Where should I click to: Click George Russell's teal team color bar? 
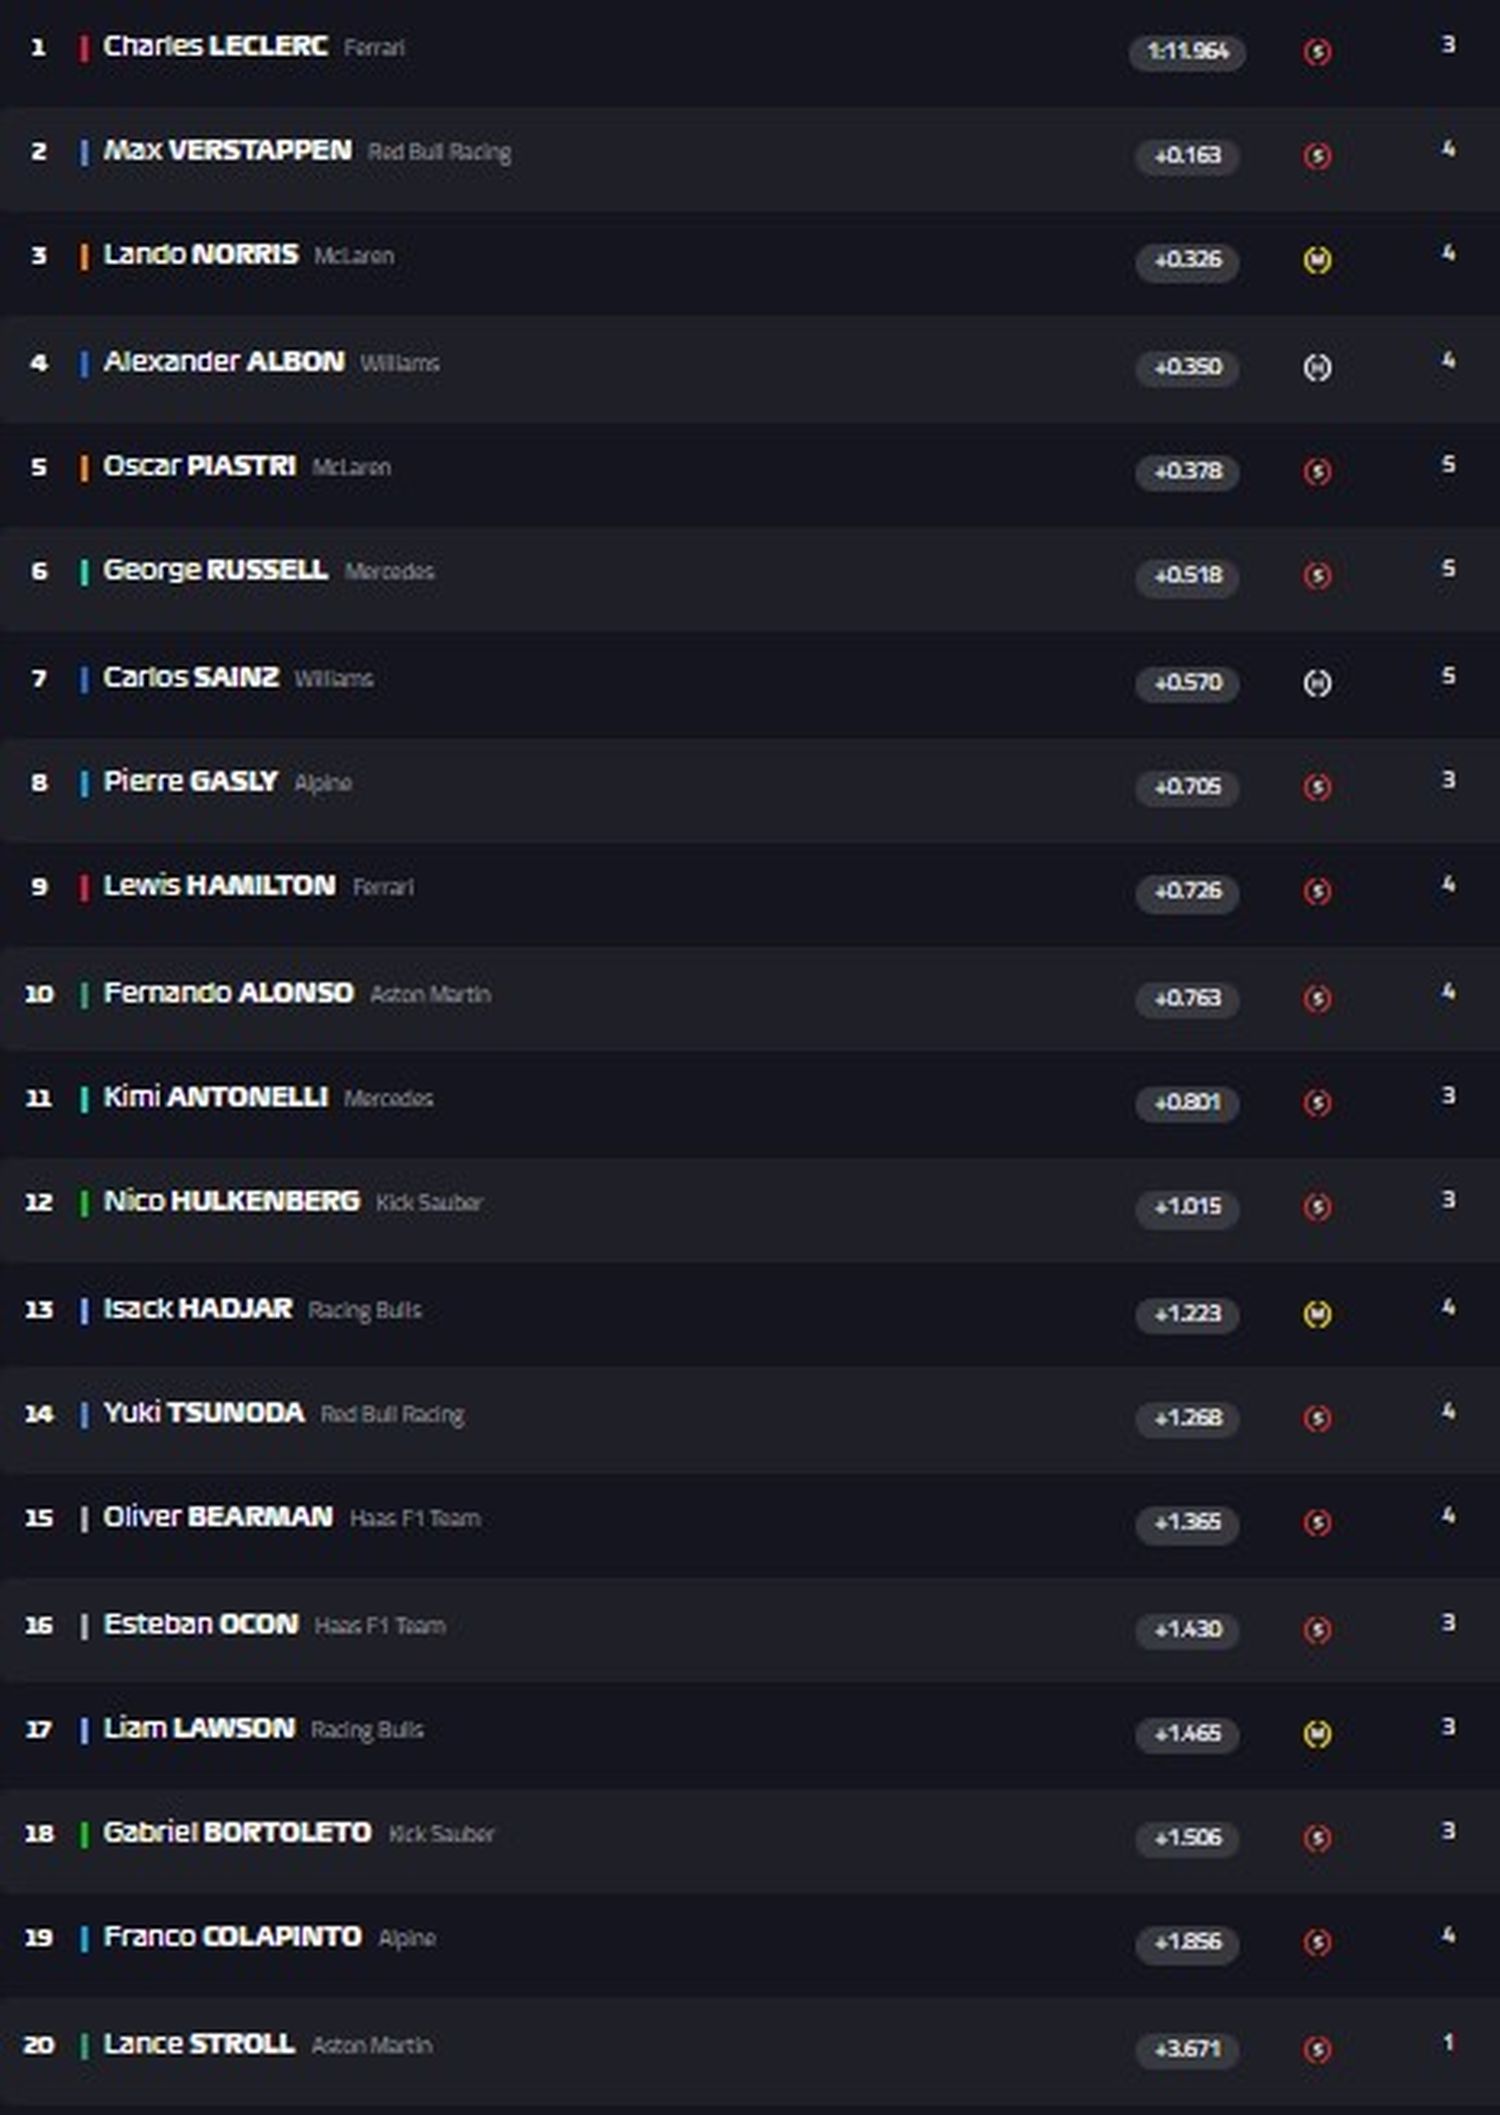pyautogui.click(x=84, y=572)
